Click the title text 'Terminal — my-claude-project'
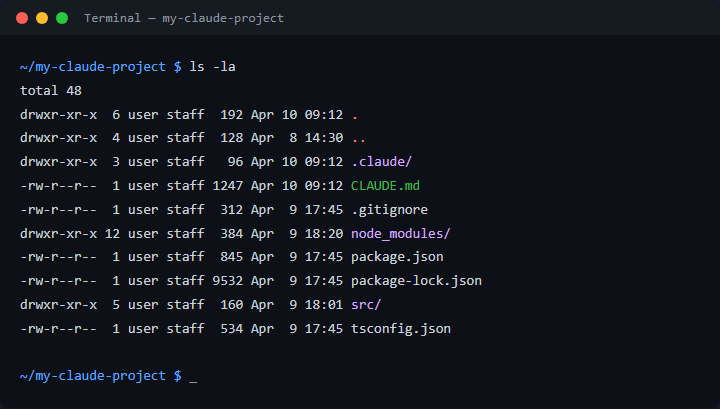 click(x=184, y=18)
